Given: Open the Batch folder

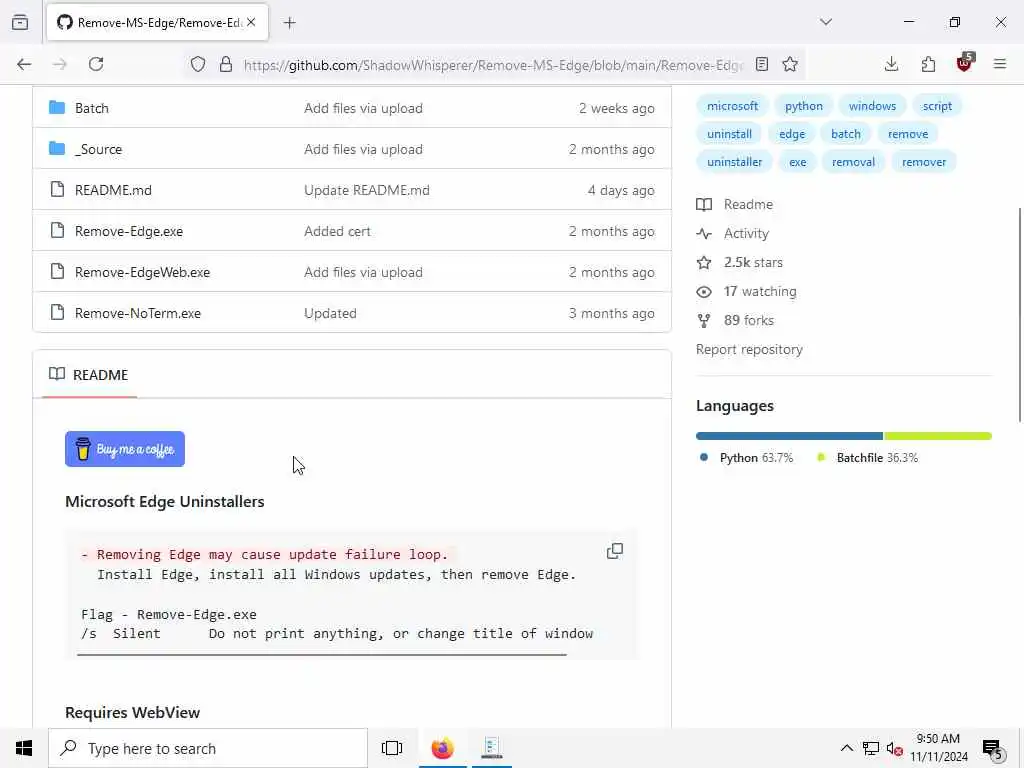Looking at the screenshot, I should [x=91, y=108].
